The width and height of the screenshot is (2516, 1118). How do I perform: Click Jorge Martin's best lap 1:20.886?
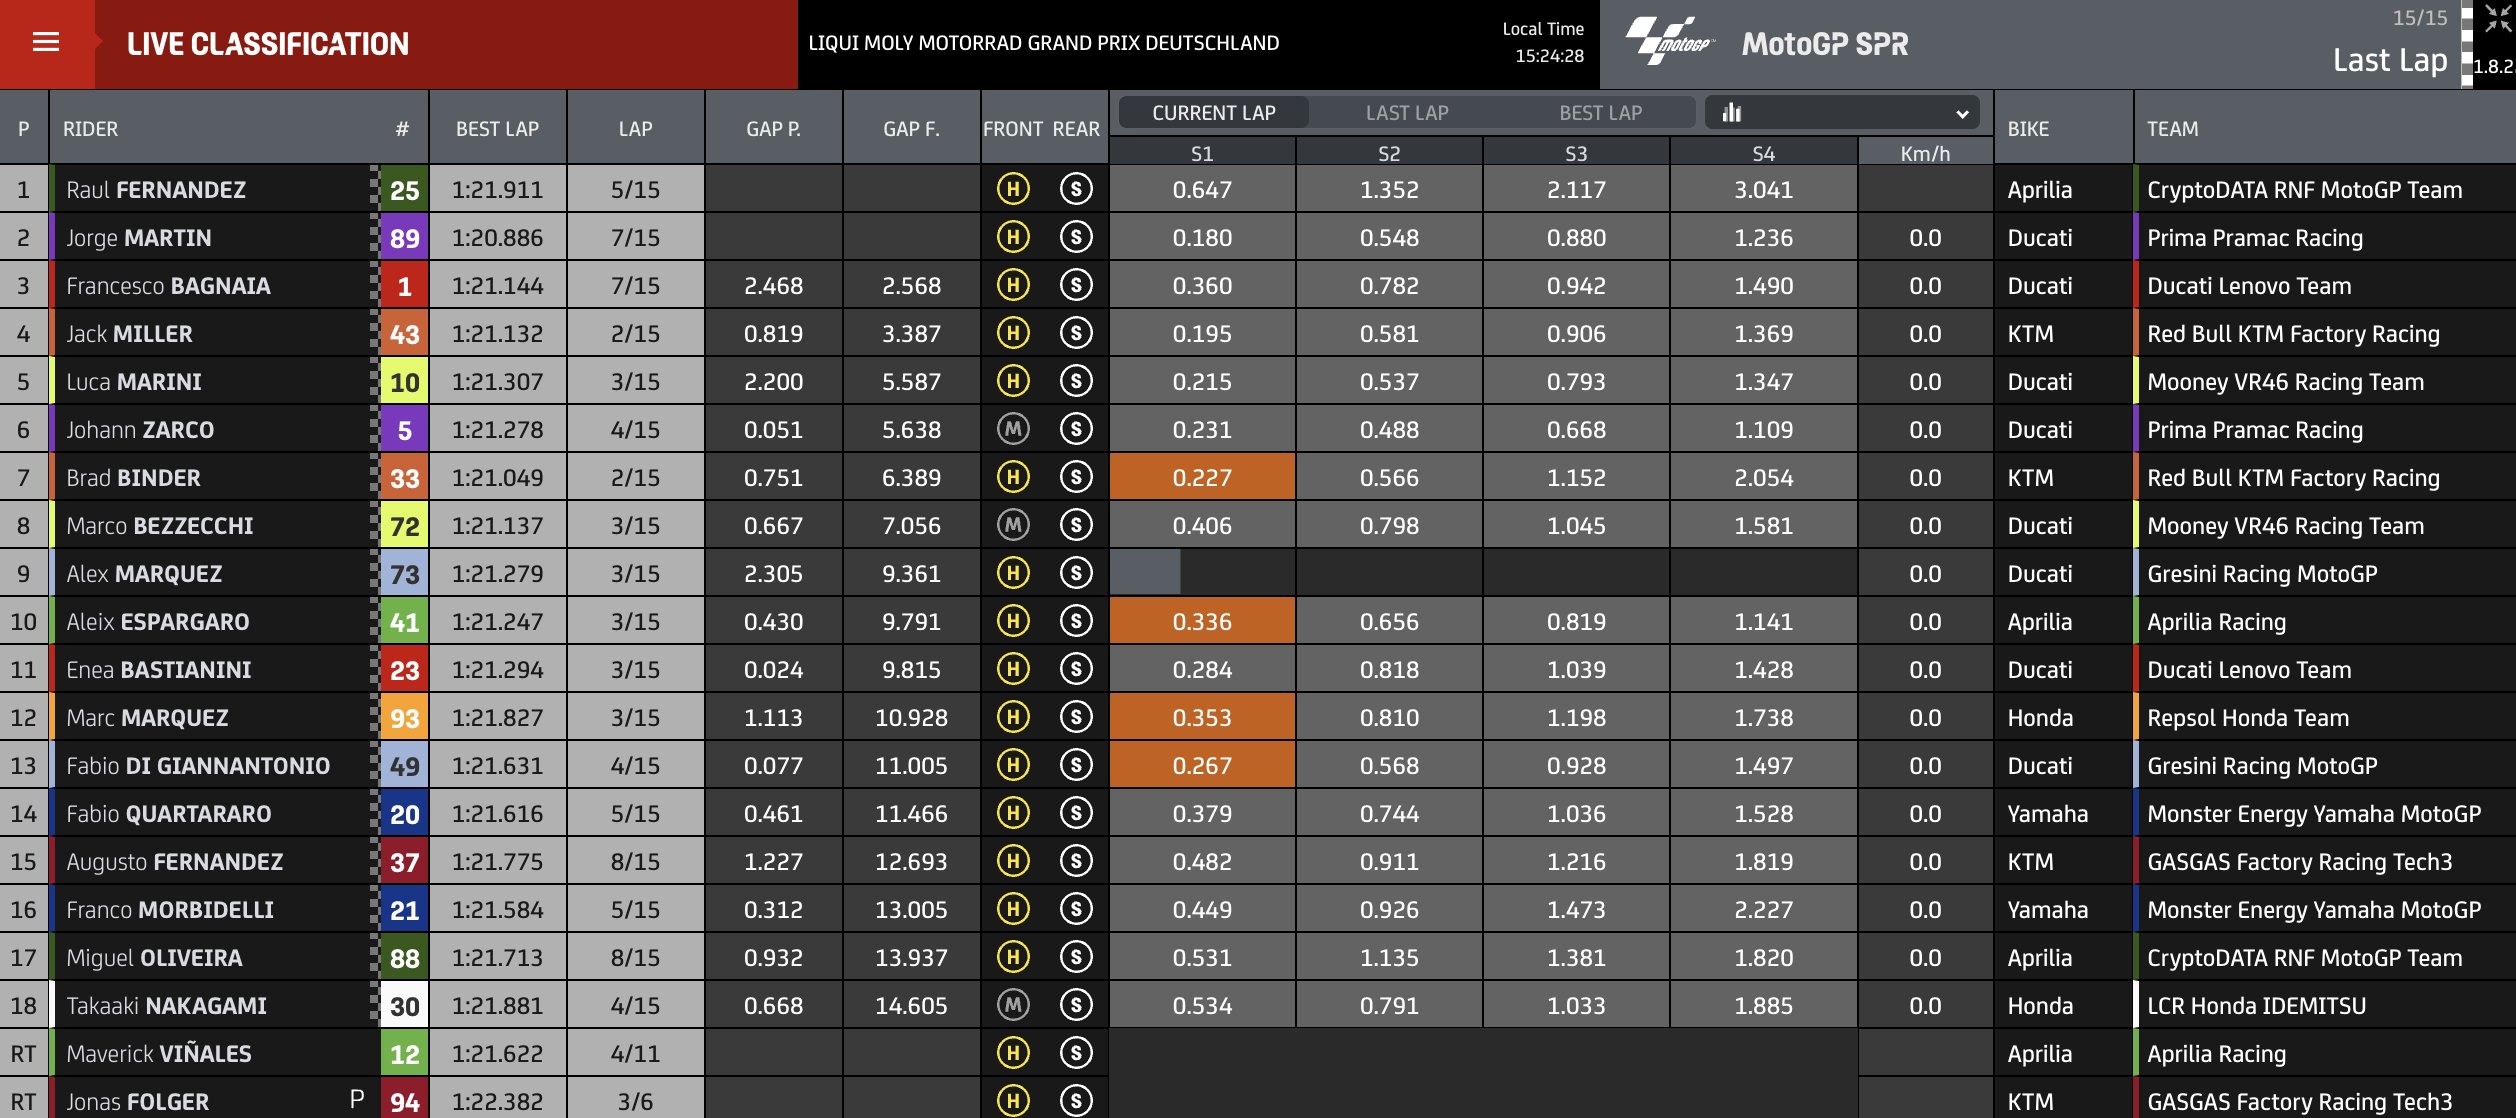pos(497,238)
